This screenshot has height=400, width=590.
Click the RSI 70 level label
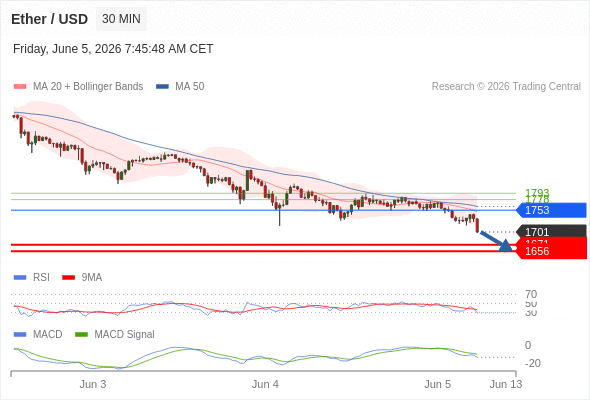coord(531,294)
